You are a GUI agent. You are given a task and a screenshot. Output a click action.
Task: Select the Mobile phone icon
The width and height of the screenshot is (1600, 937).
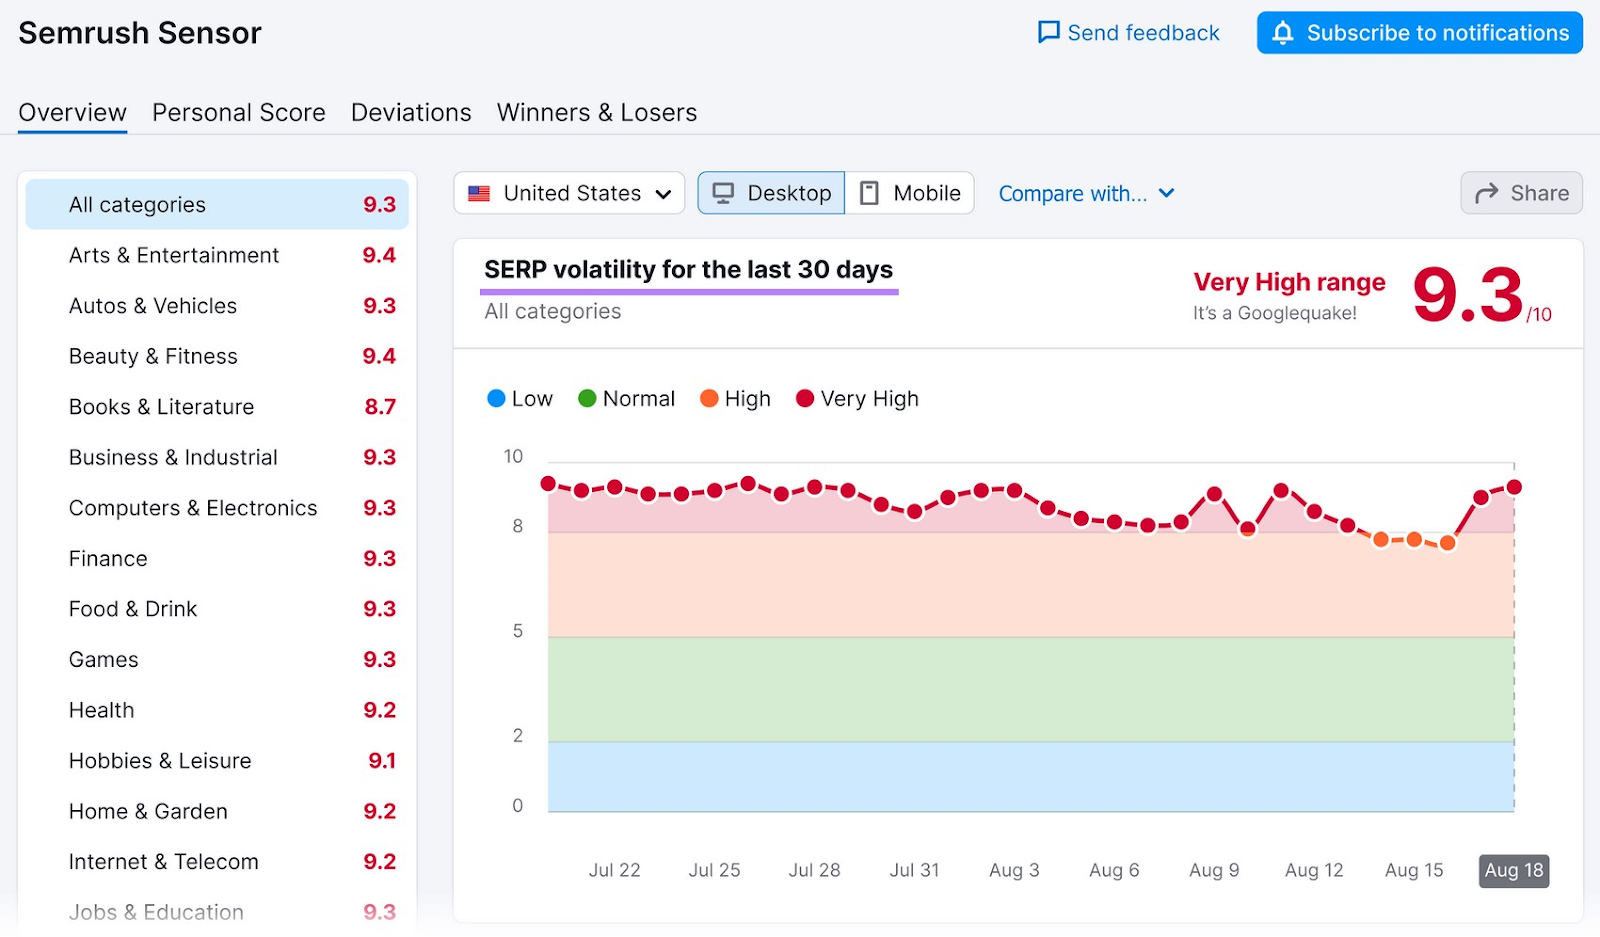[871, 192]
